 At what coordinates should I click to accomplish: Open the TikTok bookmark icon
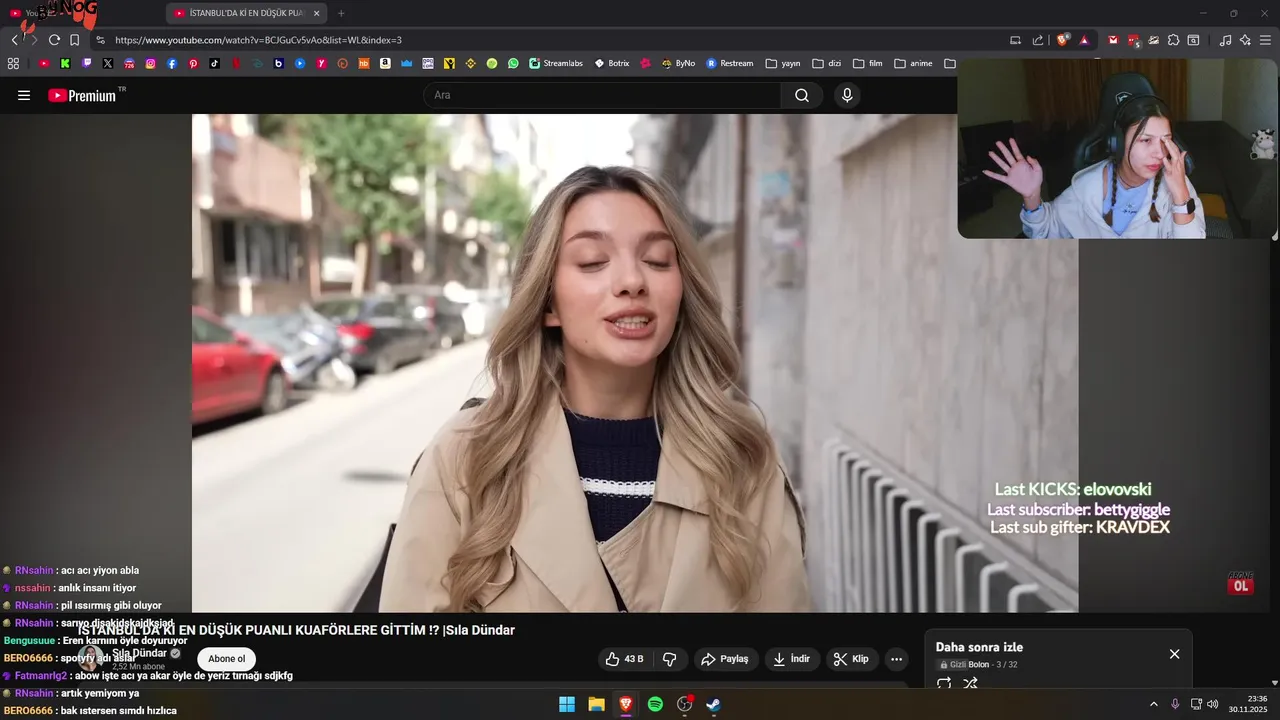(x=215, y=63)
